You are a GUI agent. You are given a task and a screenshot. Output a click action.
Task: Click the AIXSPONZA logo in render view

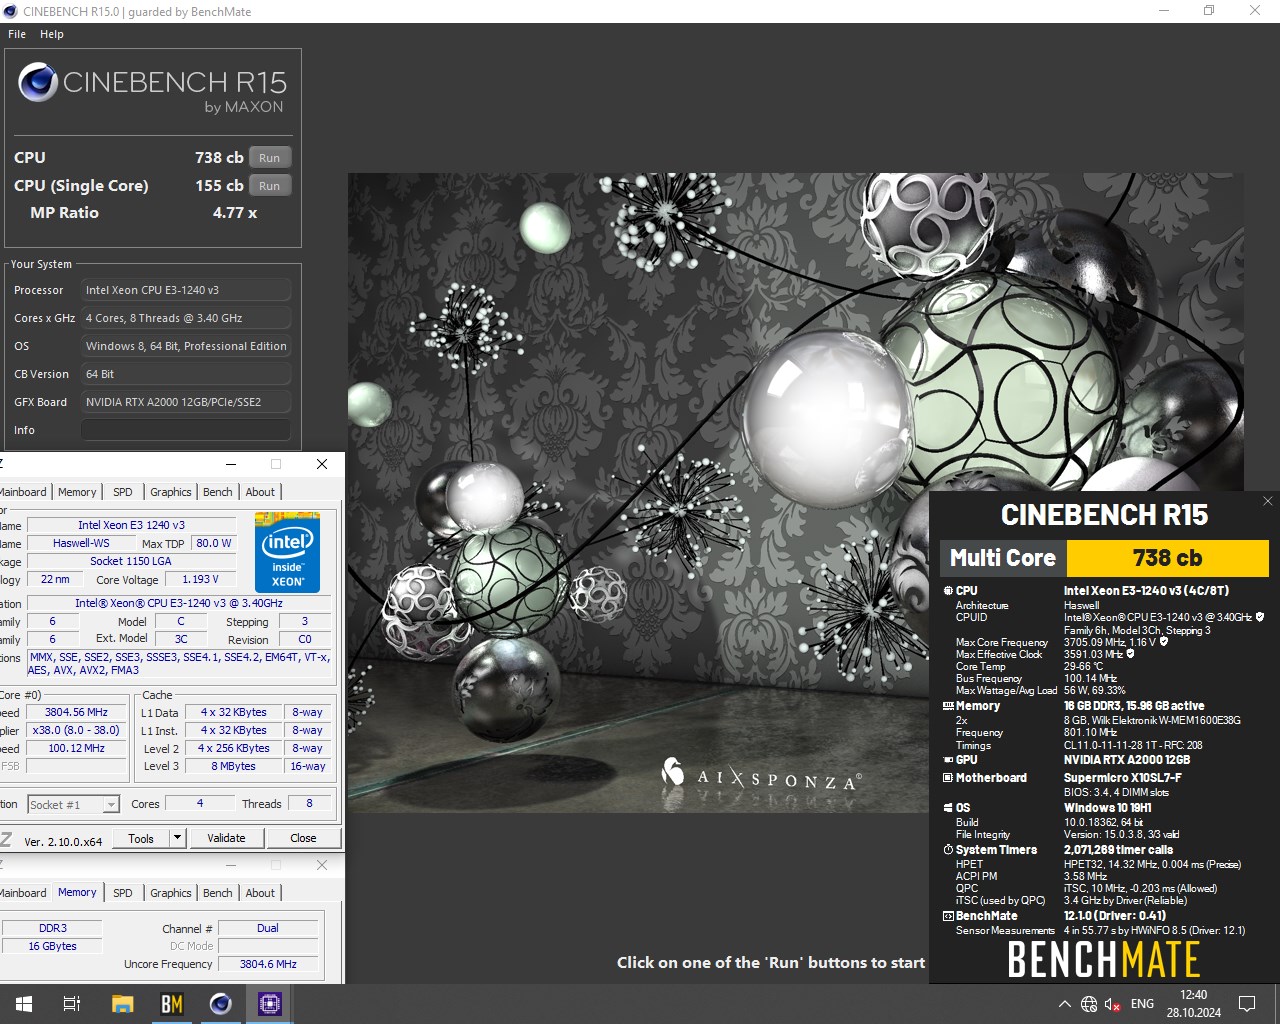point(760,776)
